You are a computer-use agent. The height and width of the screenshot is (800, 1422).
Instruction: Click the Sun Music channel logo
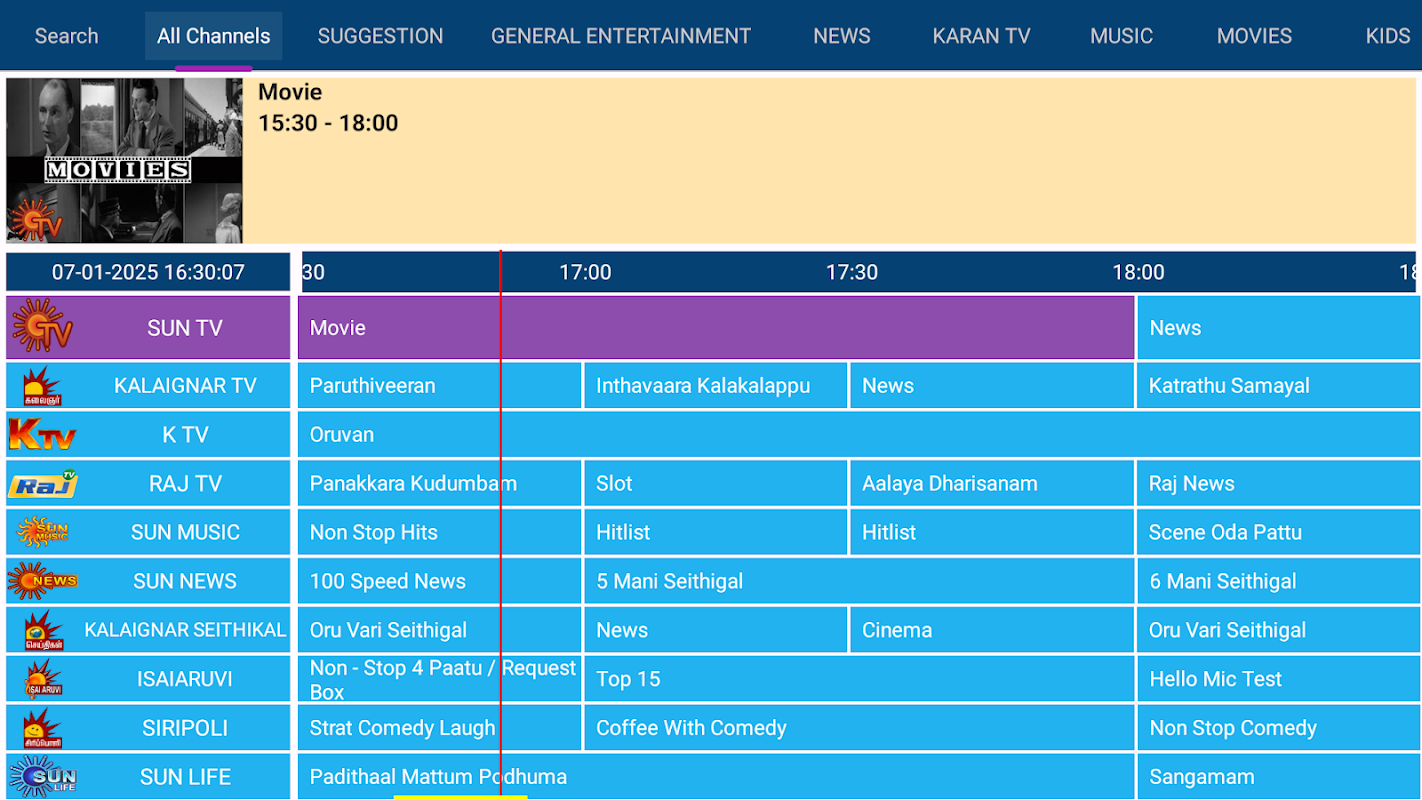42,532
